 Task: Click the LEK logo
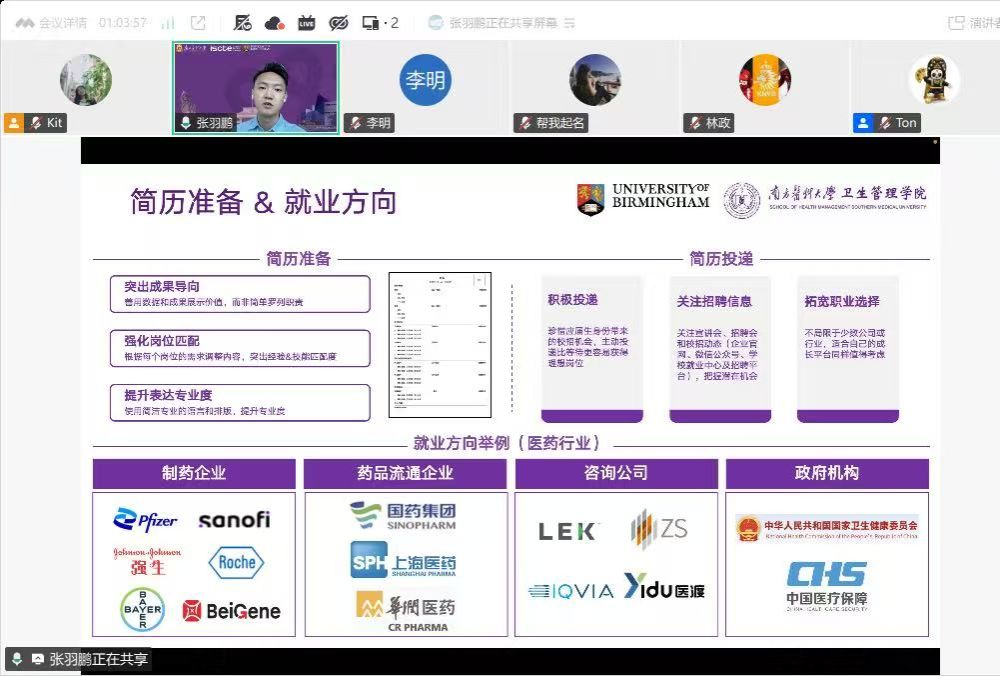(x=568, y=531)
